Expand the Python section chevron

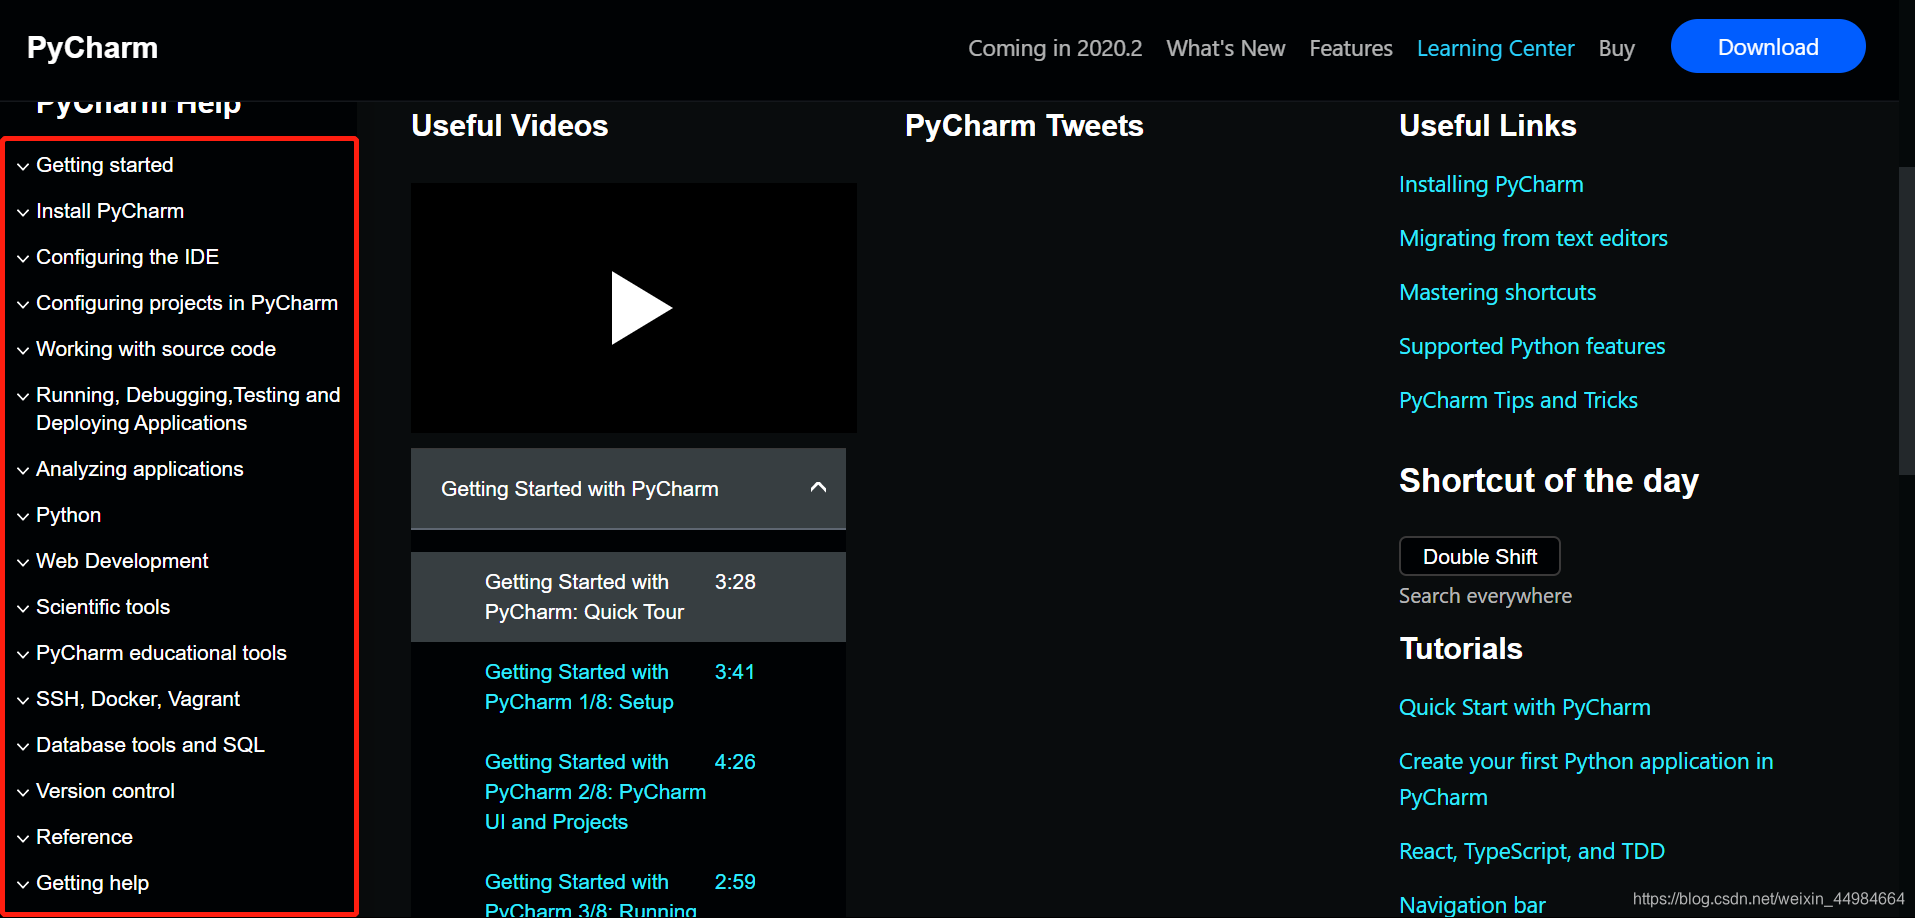pyautogui.click(x=23, y=516)
